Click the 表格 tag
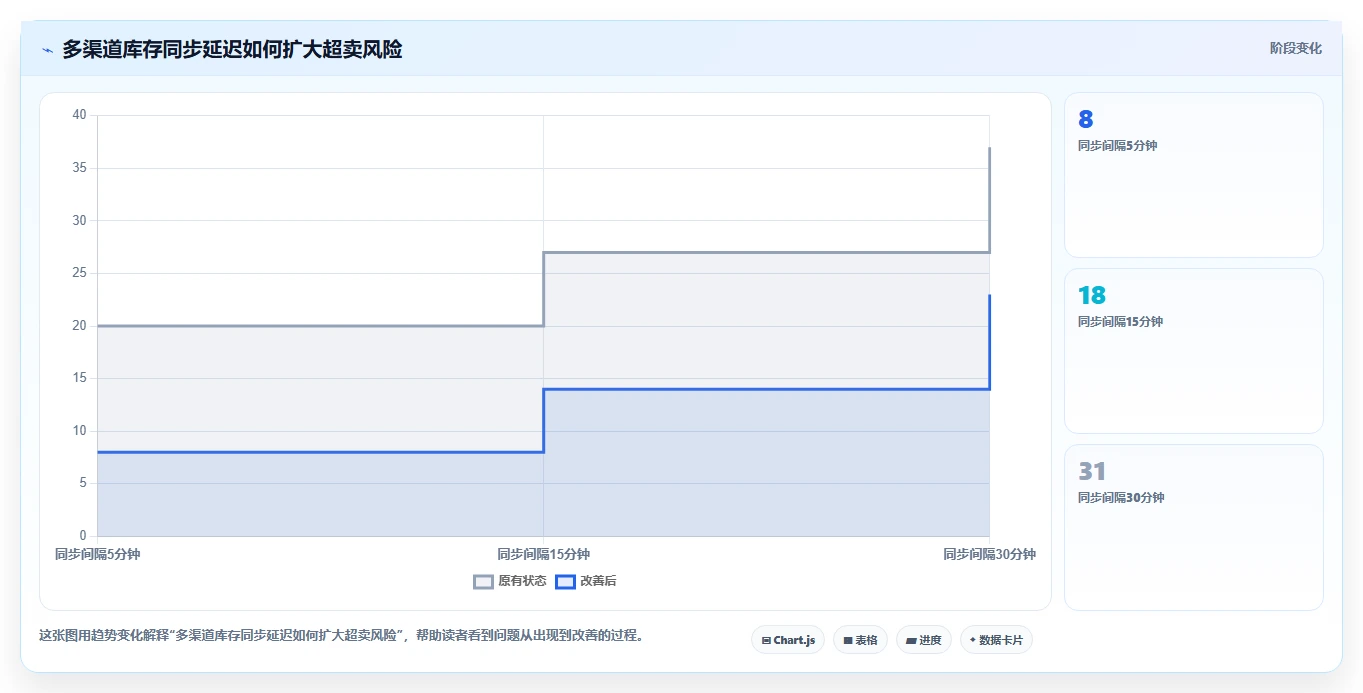Viewport: 1363px width, 693px height. 860,640
